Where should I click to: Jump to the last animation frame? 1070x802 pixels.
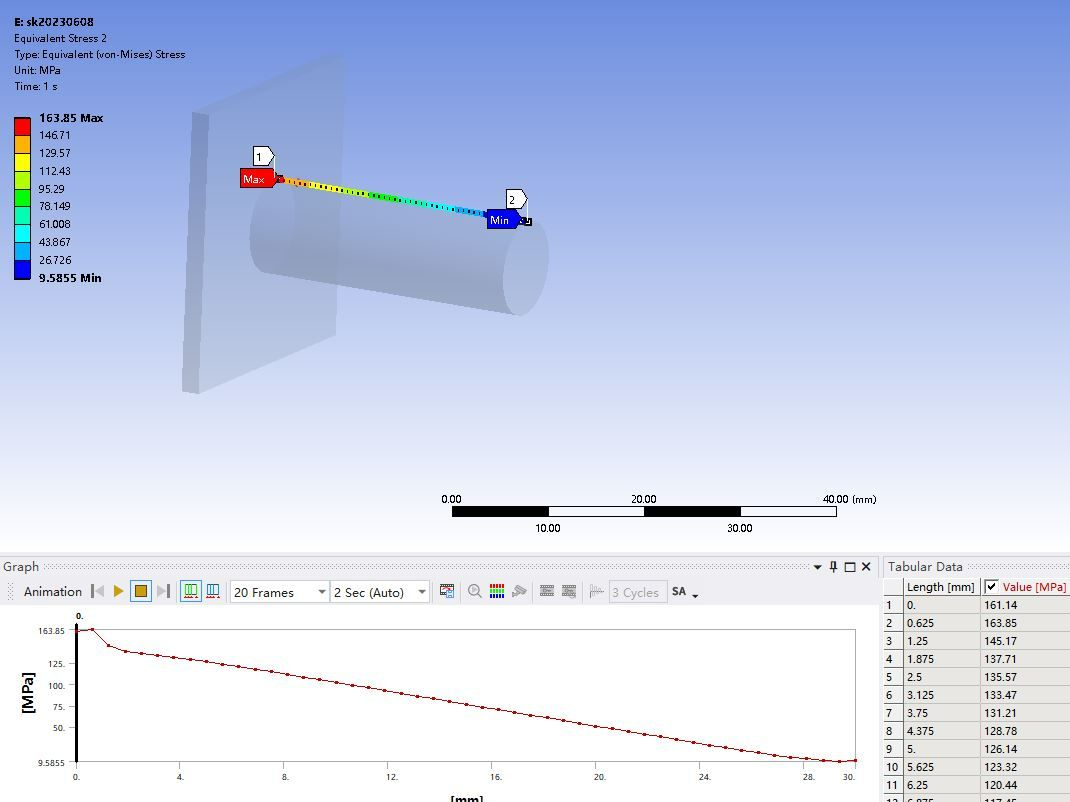click(x=160, y=591)
